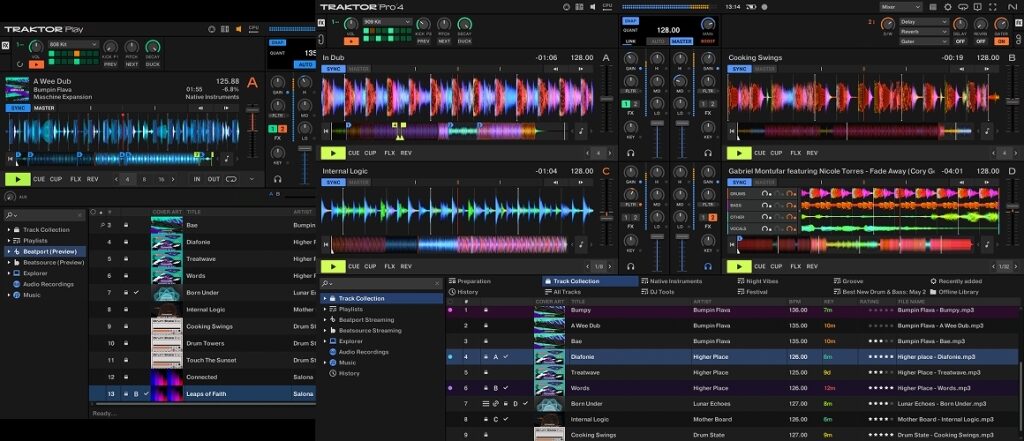Screen dimensions: 1024x441
Task: Toggle SYNC on In Dub deck
Action: click(x=333, y=69)
